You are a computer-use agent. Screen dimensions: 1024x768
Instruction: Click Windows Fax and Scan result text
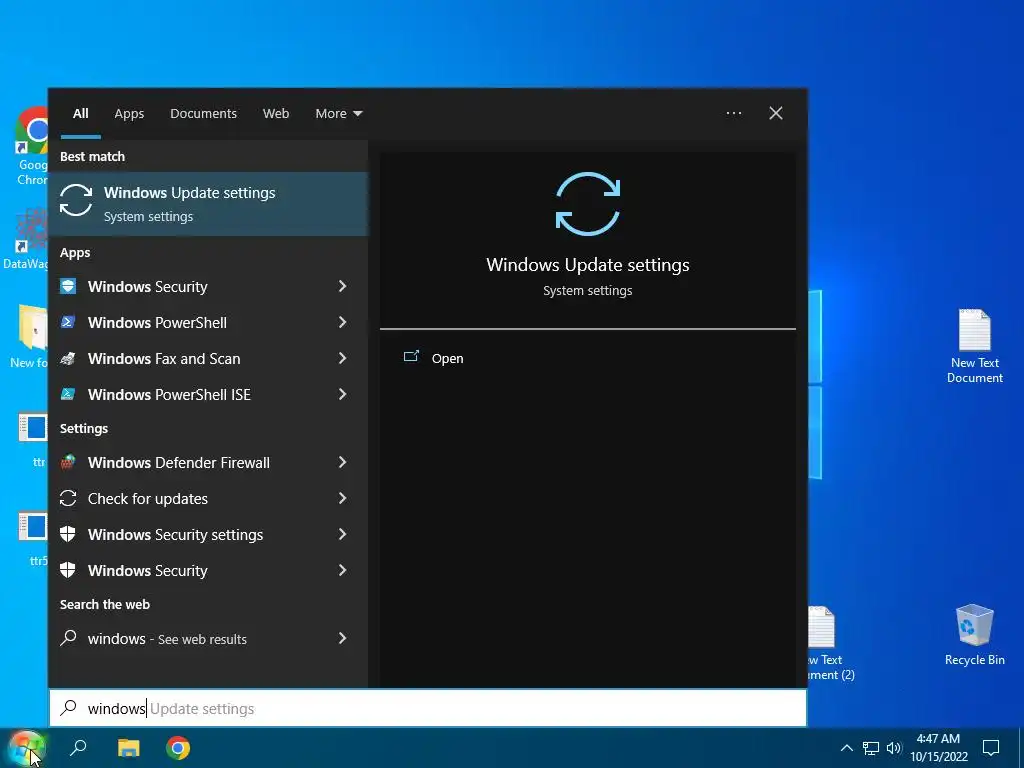click(164, 359)
